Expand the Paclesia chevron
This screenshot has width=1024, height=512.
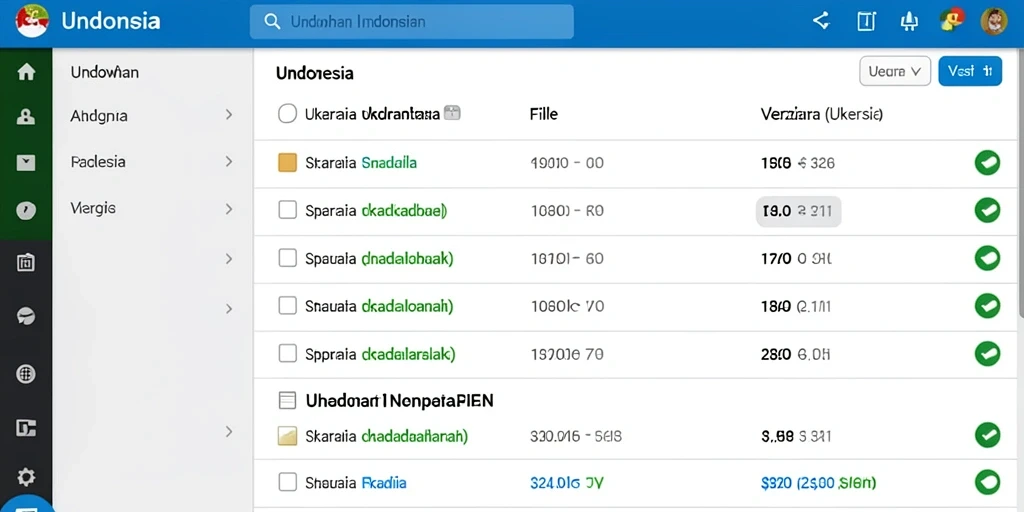coord(229,161)
